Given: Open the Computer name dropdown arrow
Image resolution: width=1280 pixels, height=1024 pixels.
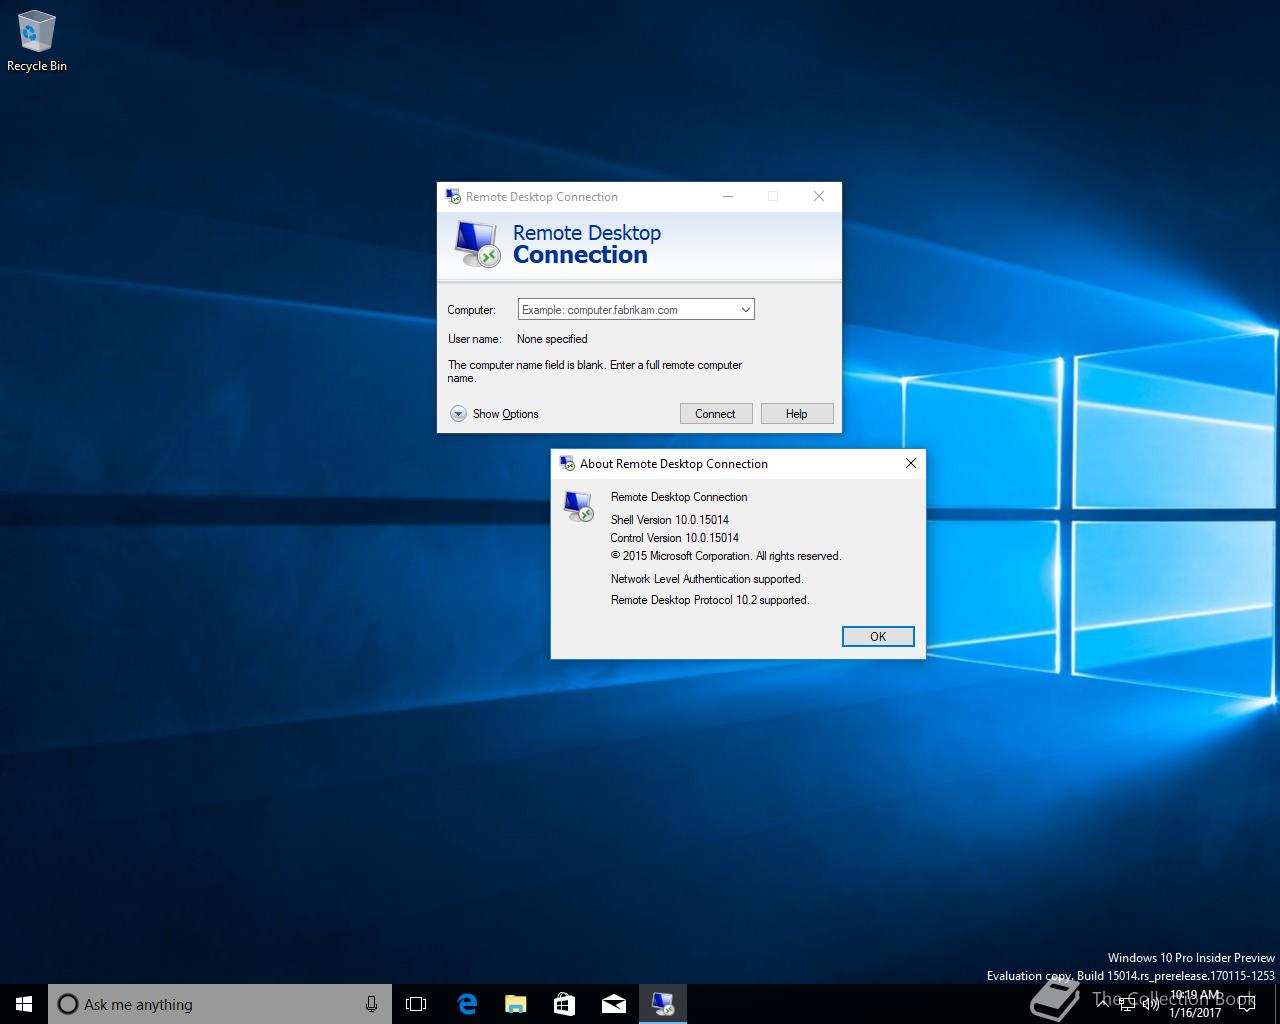Looking at the screenshot, I should [x=745, y=310].
